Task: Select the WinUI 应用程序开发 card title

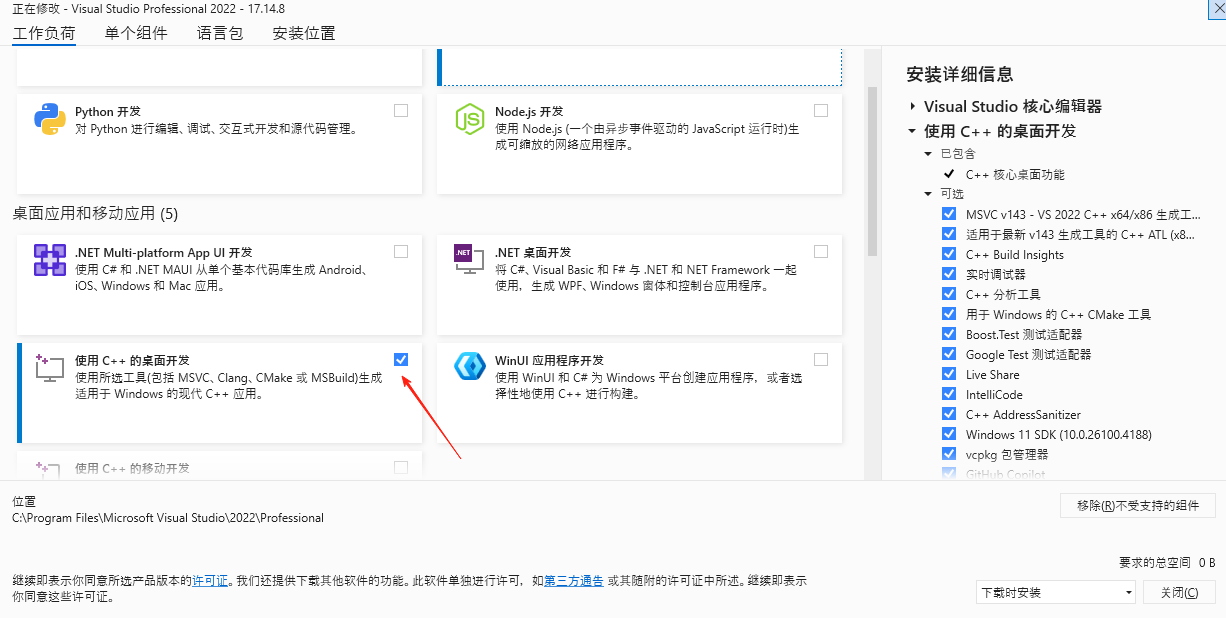Action: [x=549, y=360]
